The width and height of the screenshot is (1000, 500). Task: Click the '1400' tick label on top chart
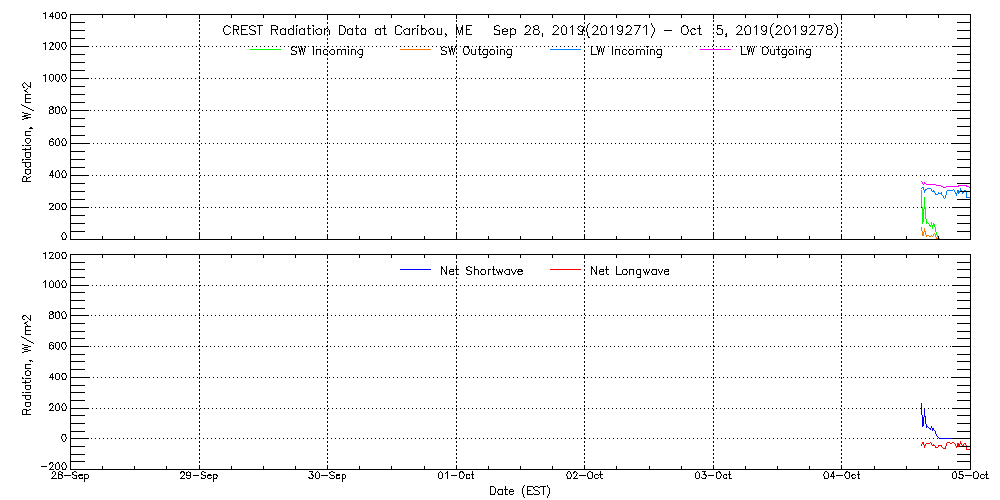coord(55,14)
